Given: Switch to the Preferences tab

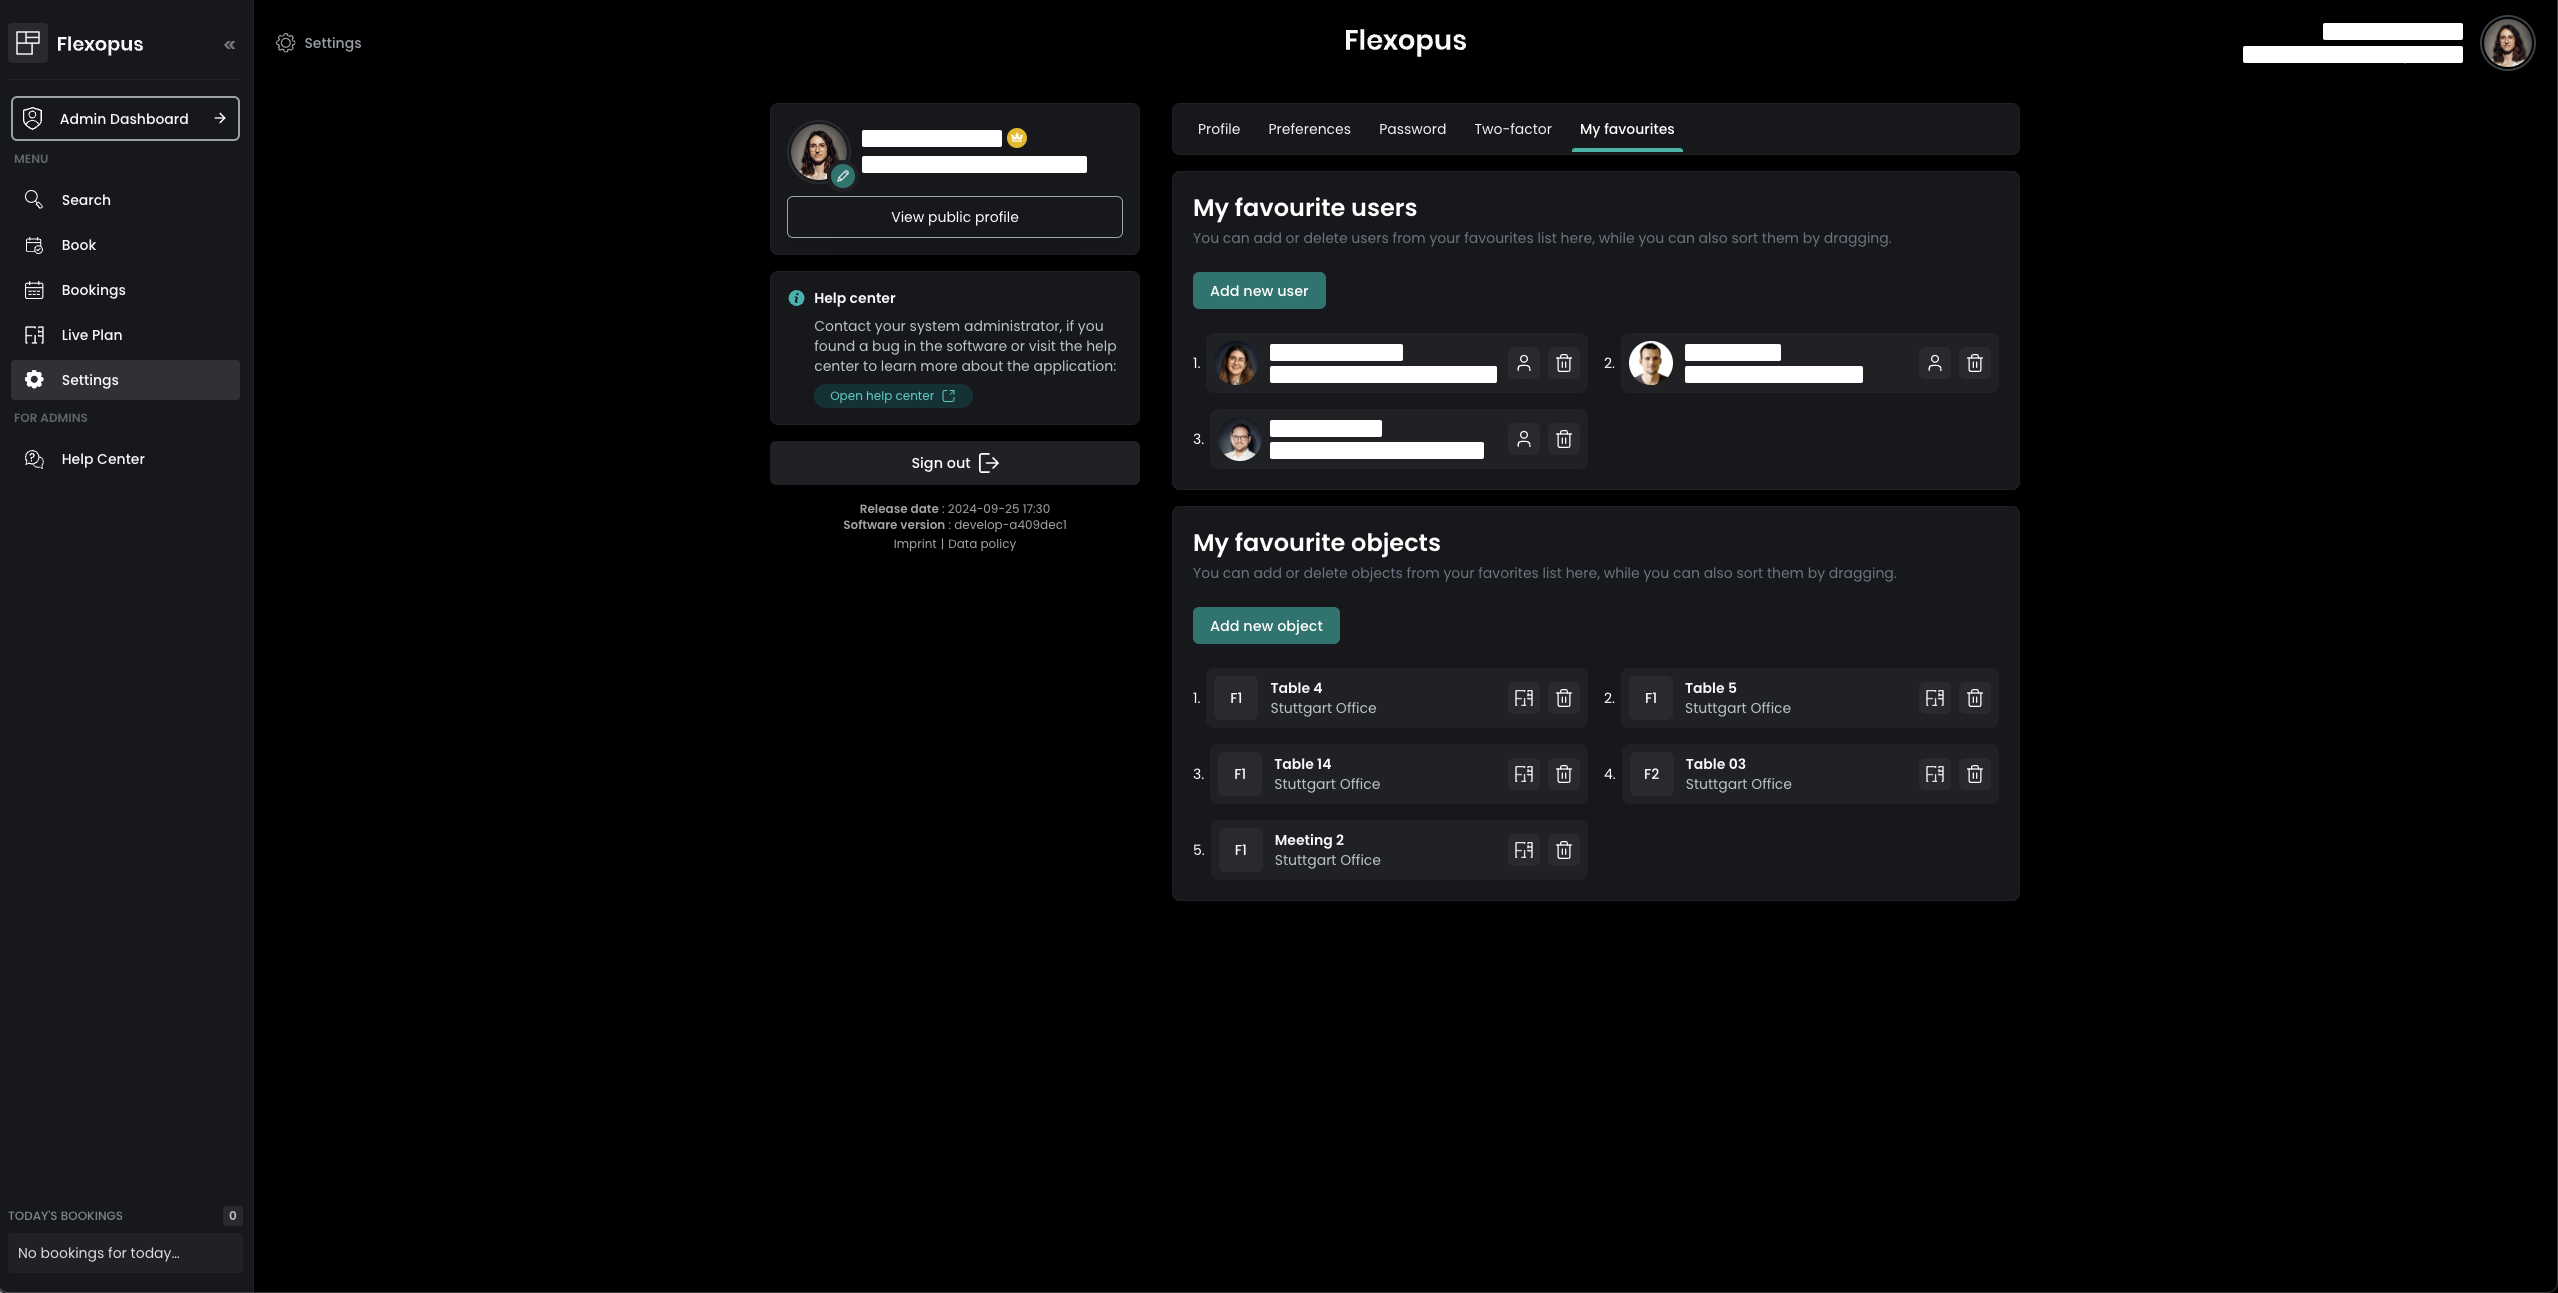Looking at the screenshot, I should pyautogui.click(x=1309, y=129).
